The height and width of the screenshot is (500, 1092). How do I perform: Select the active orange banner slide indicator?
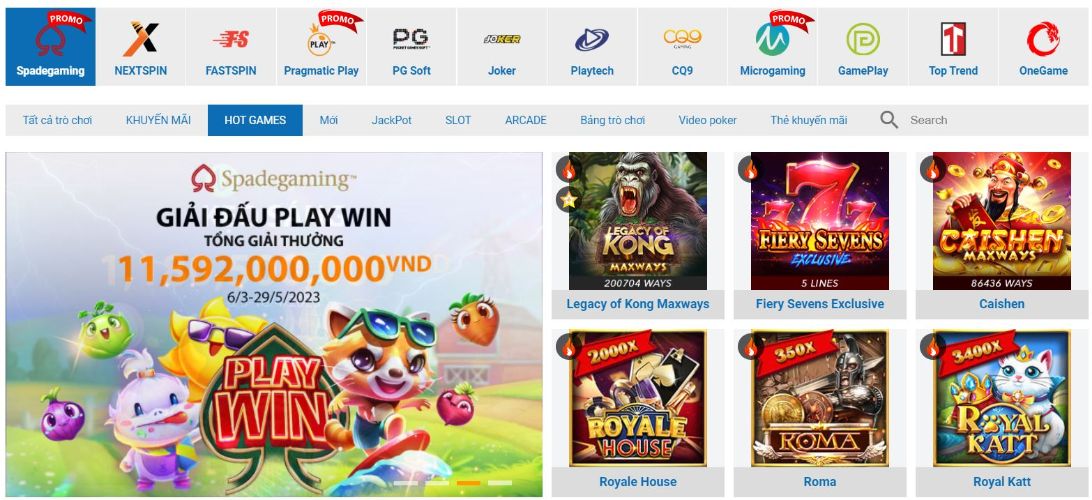coord(469,483)
